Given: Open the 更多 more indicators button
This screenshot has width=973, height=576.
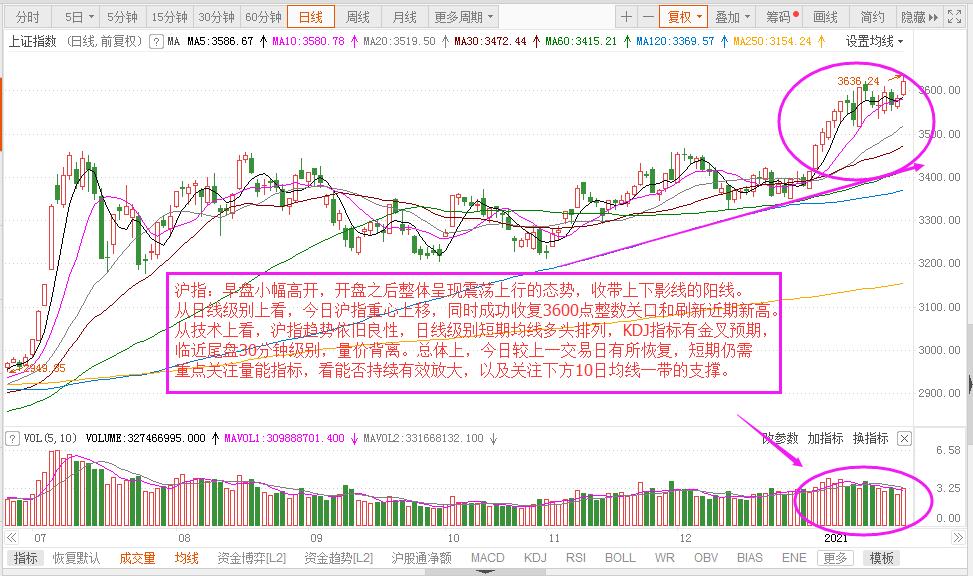Looking at the screenshot, I should [x=835, y=558].
